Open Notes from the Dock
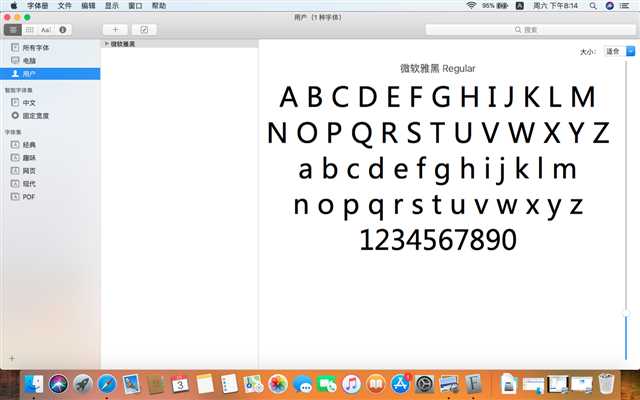Image resolution: width=640 pixels, height=400 pixels. [204, 384]
